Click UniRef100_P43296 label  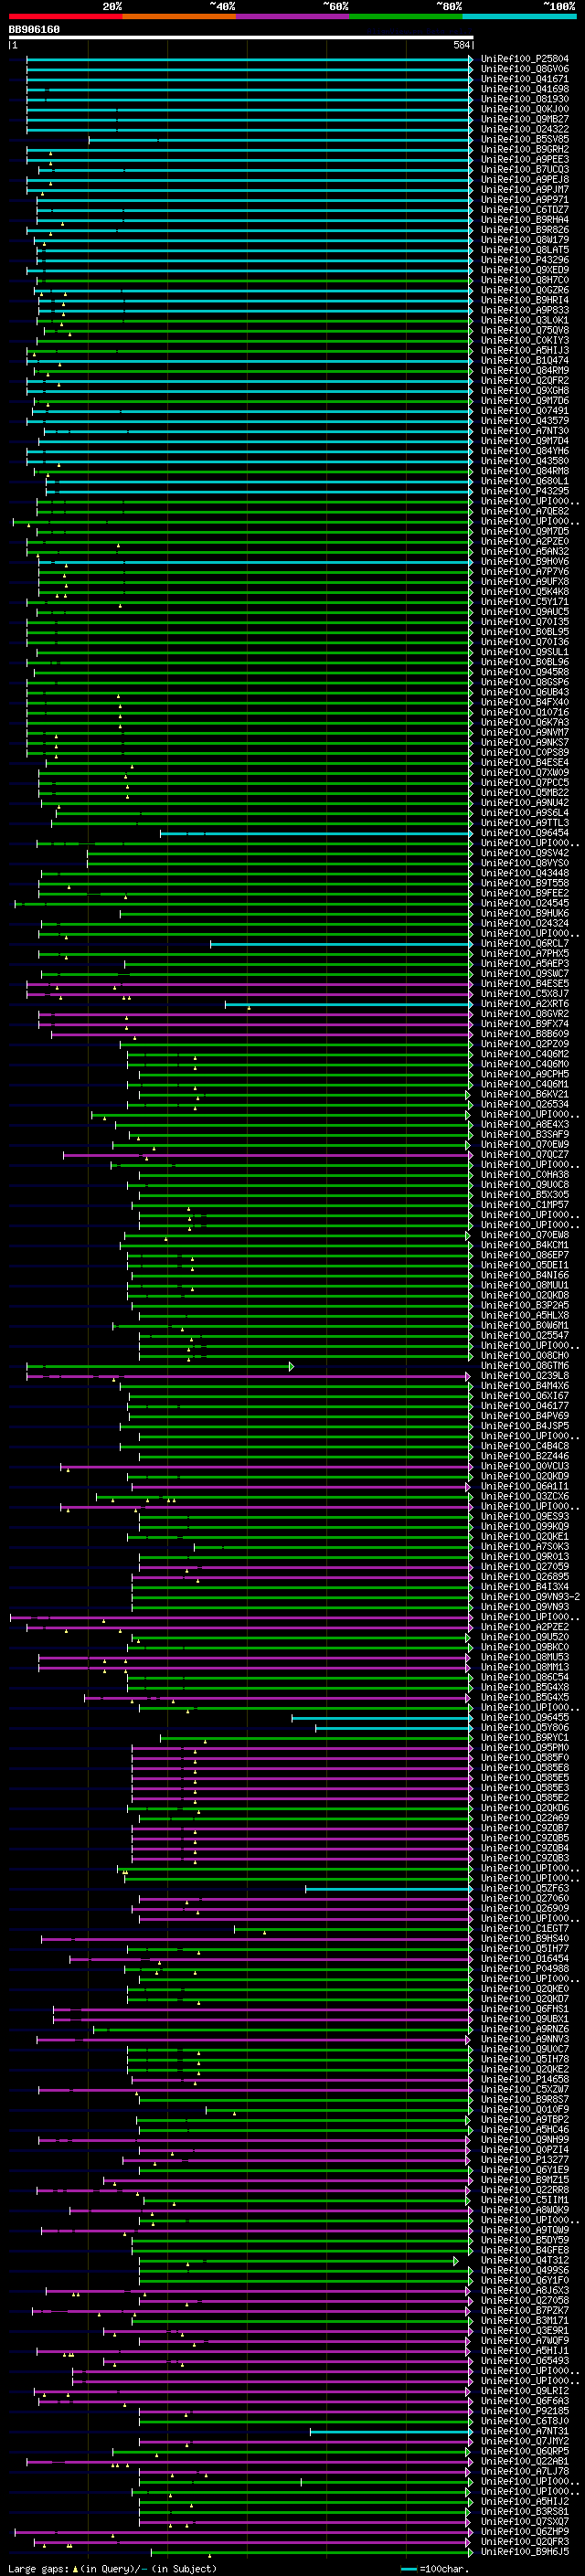click(525, 260)
